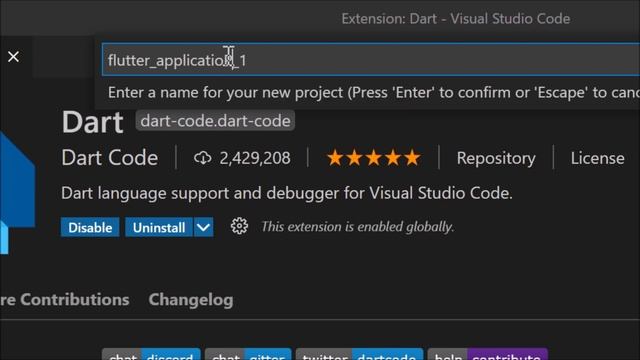Switch to the Feature Contributions tab

click(x=64, y=300)
